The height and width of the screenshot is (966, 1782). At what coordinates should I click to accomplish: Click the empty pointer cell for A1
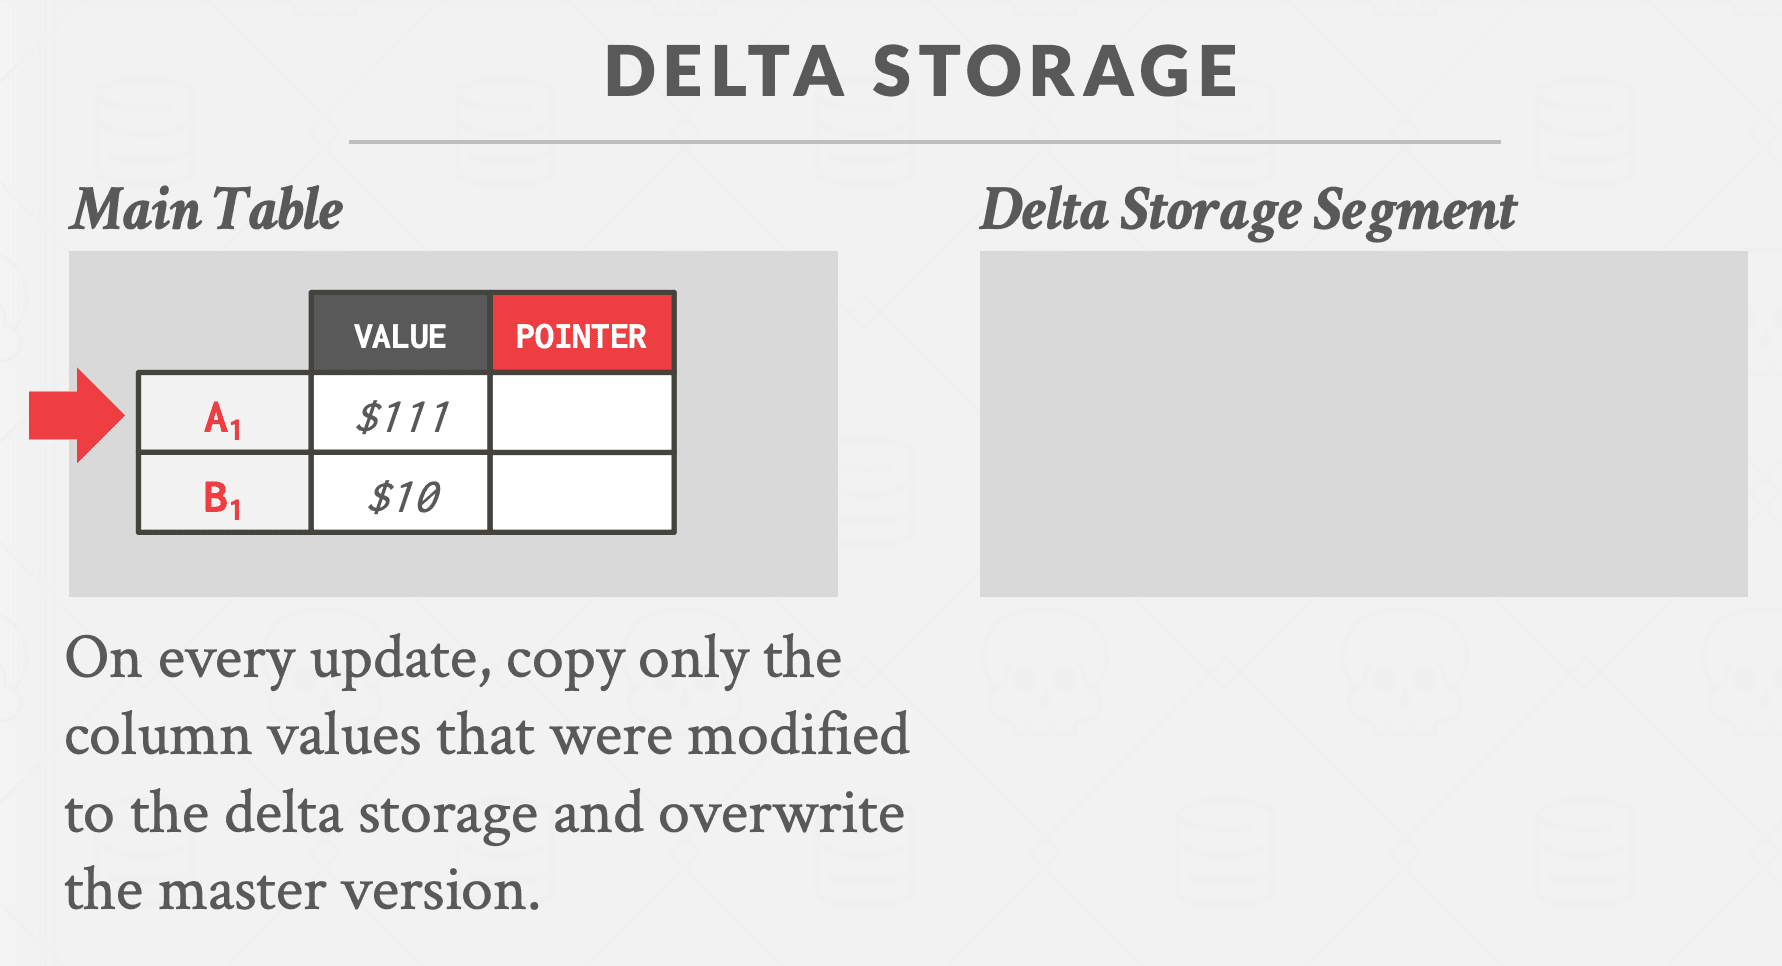tap(582, 414)
